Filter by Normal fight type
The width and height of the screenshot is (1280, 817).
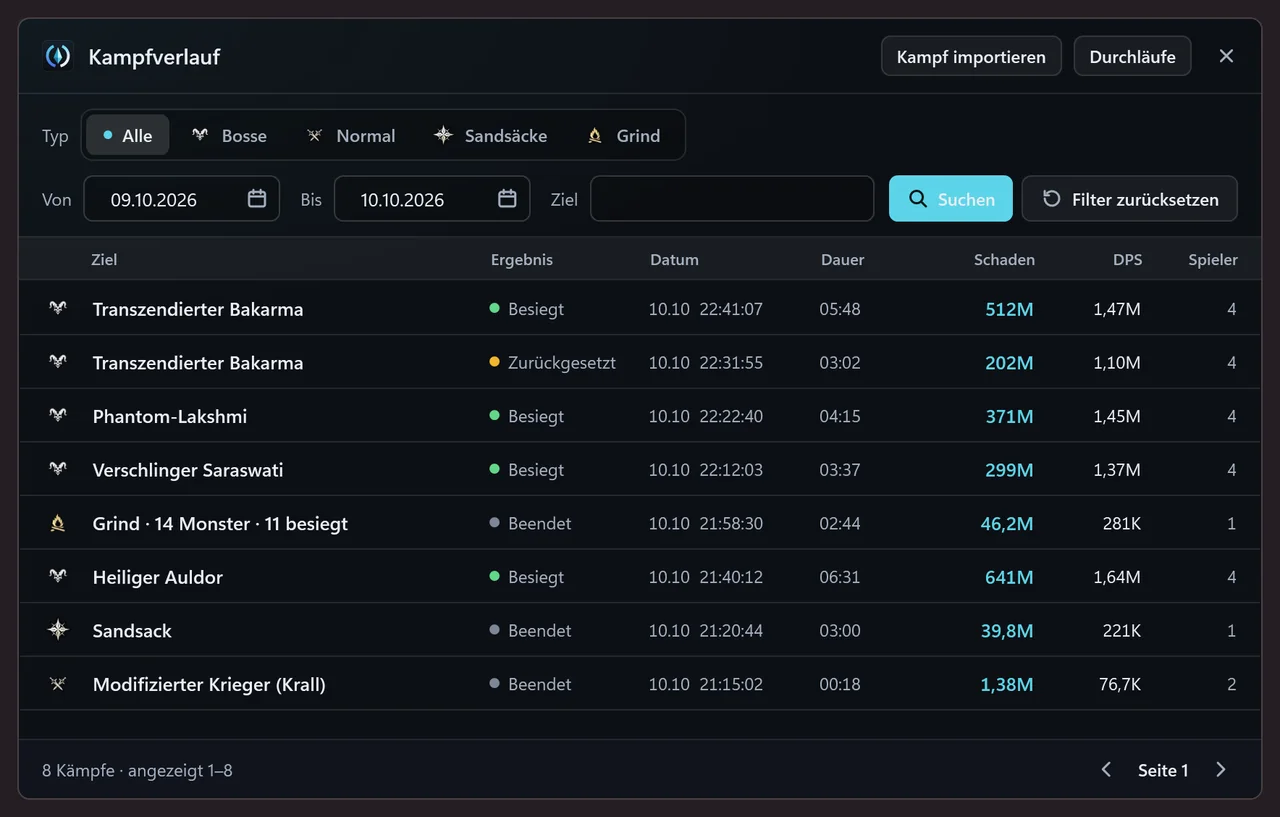pos(350,135)
